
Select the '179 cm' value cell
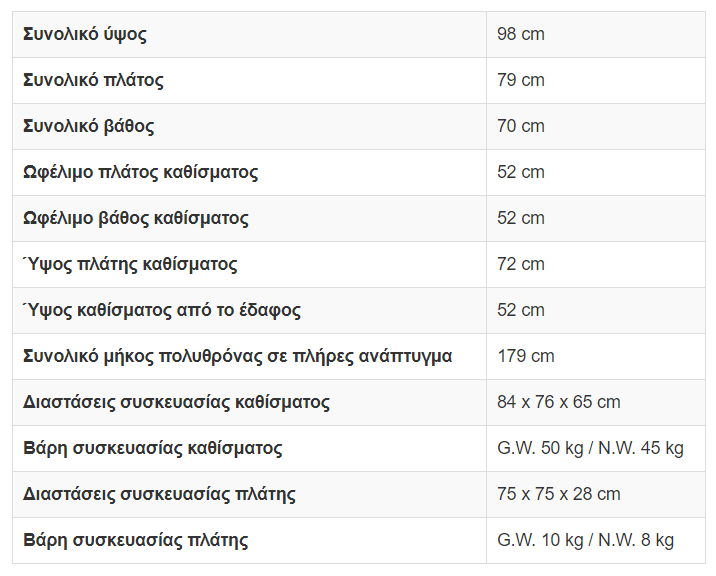pos(526,356)
